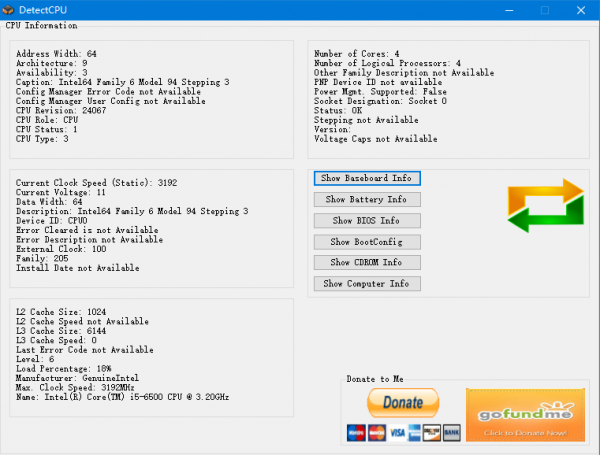Viewport: 600px width, 455px height.
Task: Click 'Error Cleared is not Available'
Action: click(87, 230)
